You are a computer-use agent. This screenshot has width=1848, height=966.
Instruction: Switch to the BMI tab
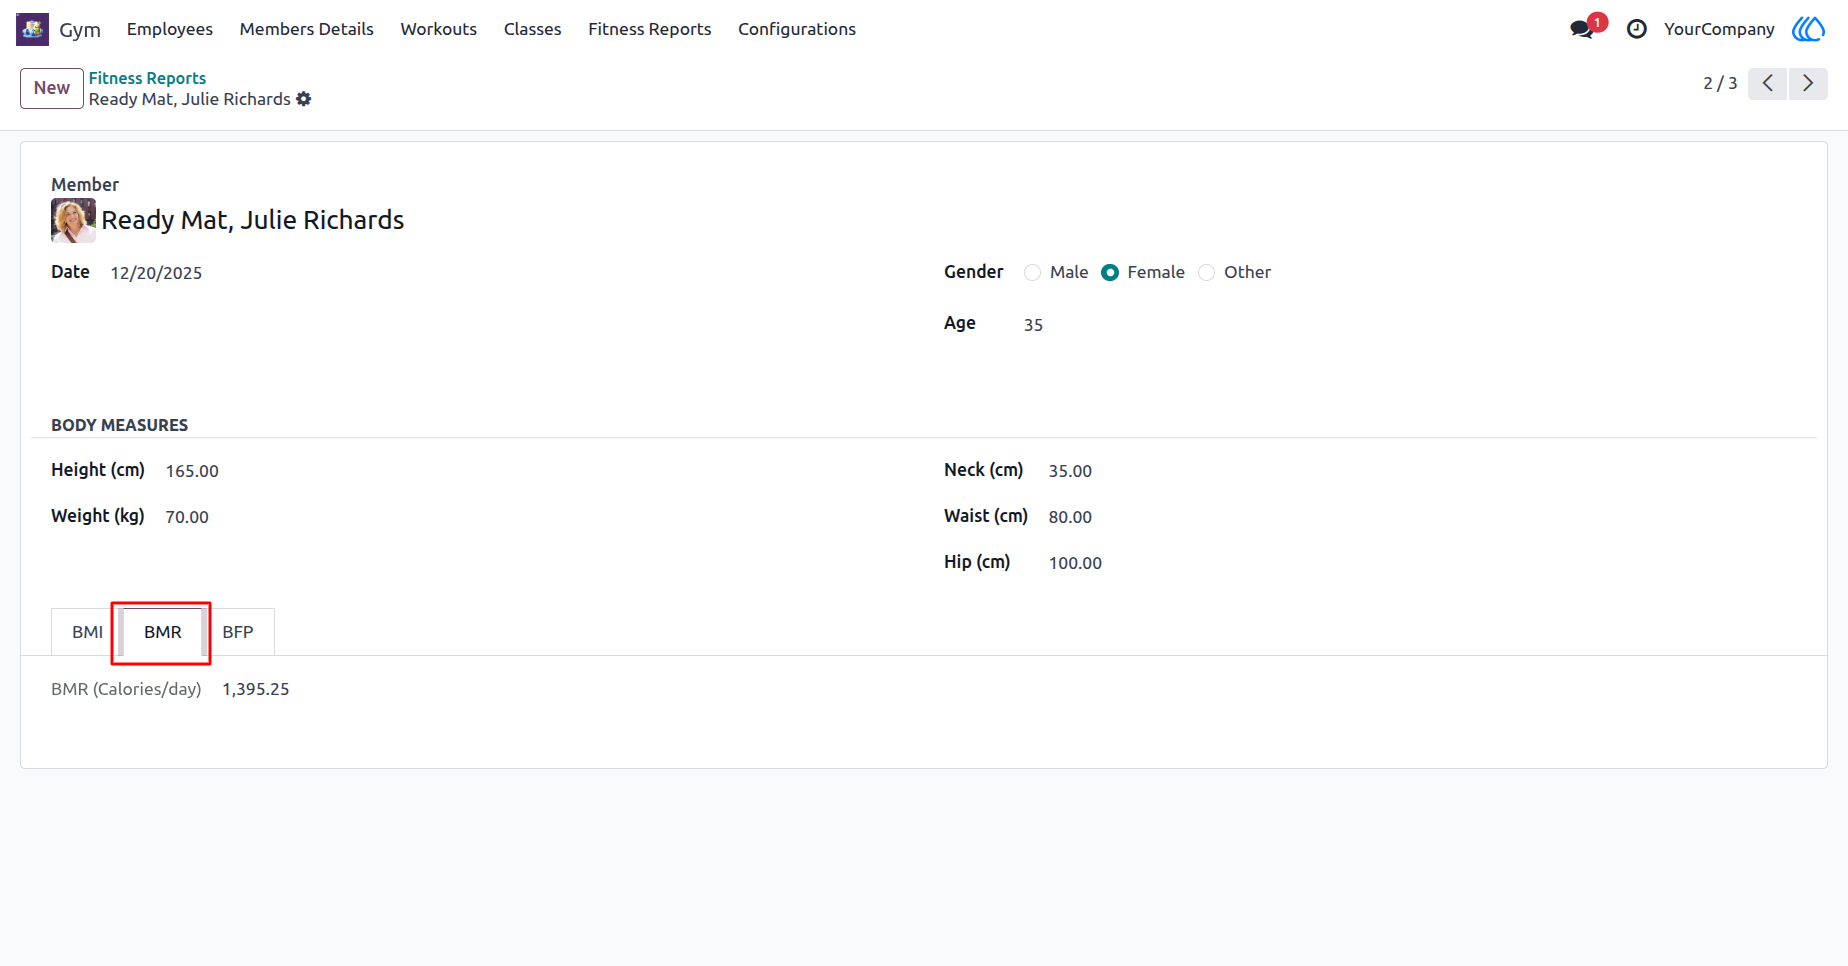coord(87,632)
